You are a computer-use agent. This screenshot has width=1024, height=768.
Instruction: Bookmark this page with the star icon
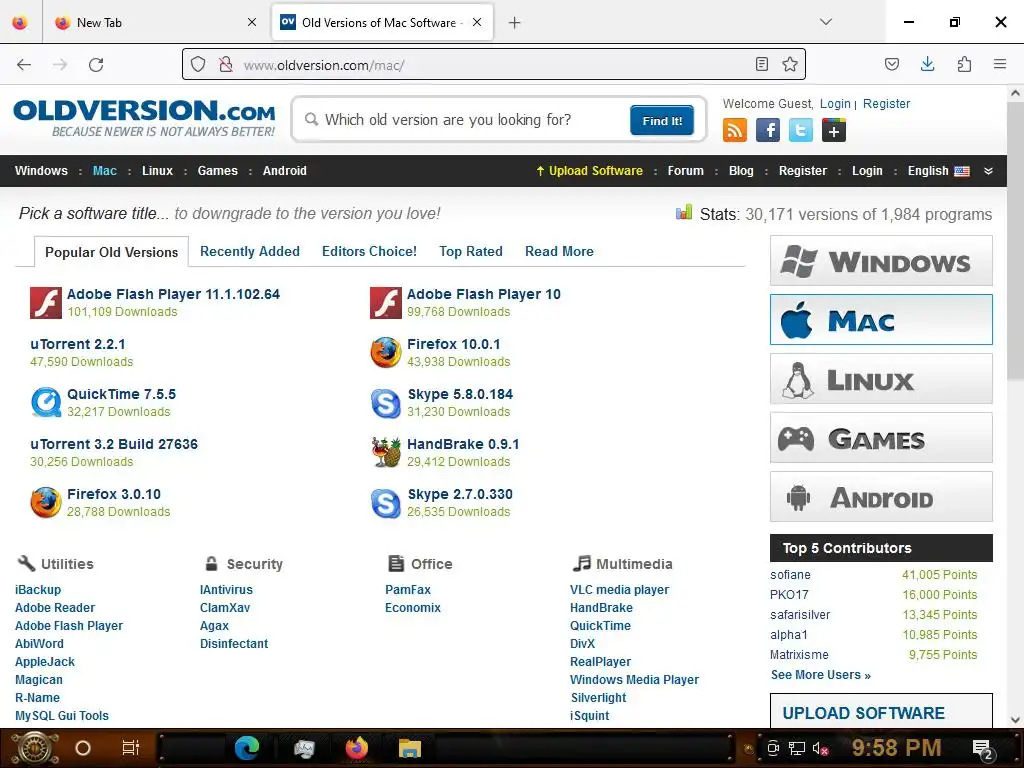click(790, 64)
